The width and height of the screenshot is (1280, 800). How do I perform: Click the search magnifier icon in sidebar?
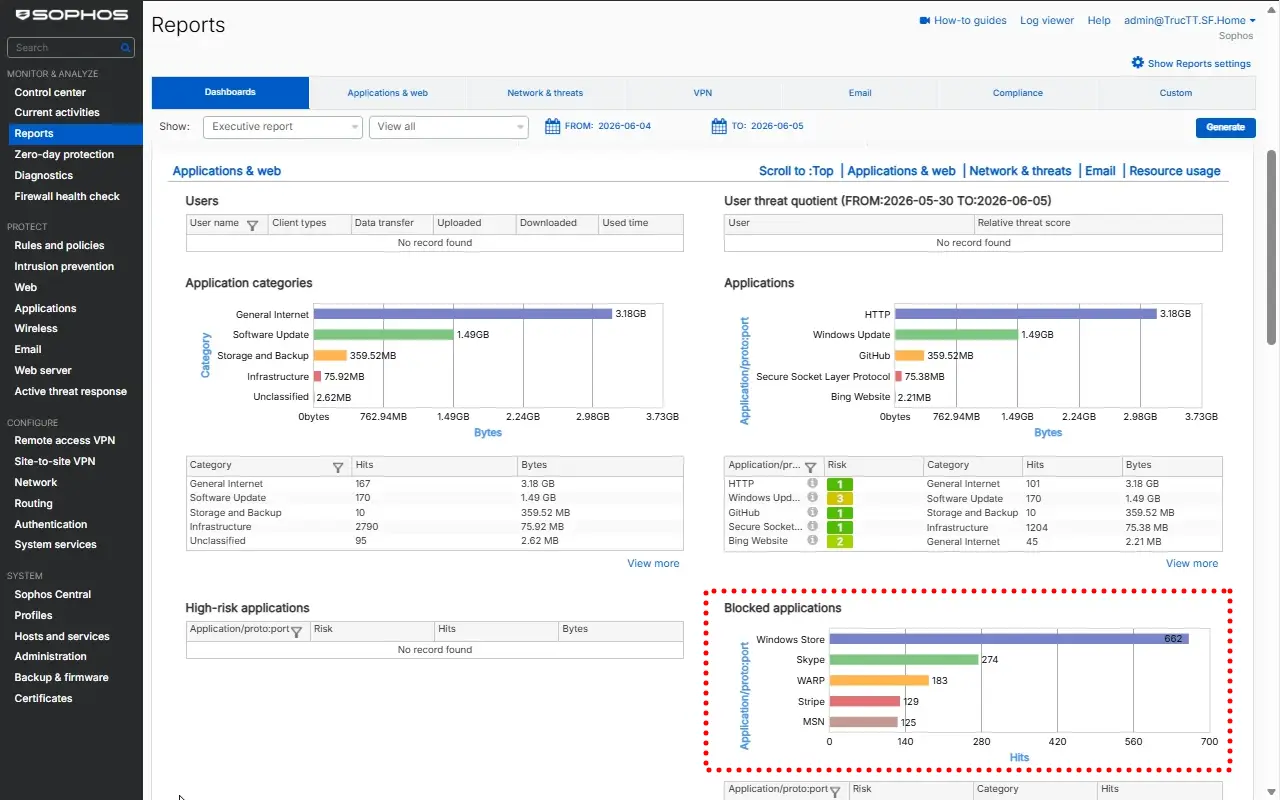pos(126,47)
